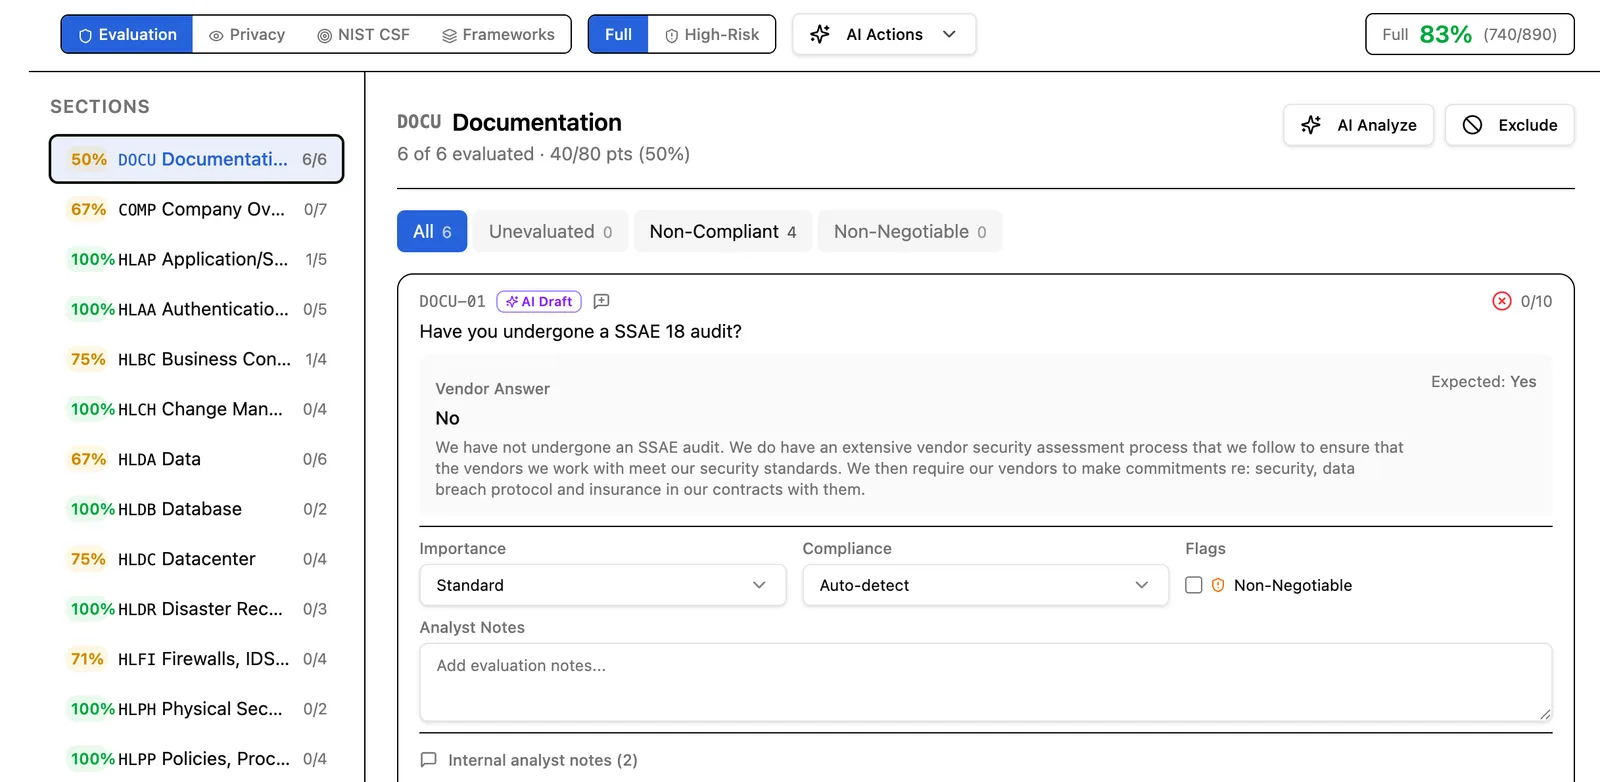Screen dimensions: 1600x782
Task: Click the shield icon on High-Risk toggle
Action: [672, 35]
